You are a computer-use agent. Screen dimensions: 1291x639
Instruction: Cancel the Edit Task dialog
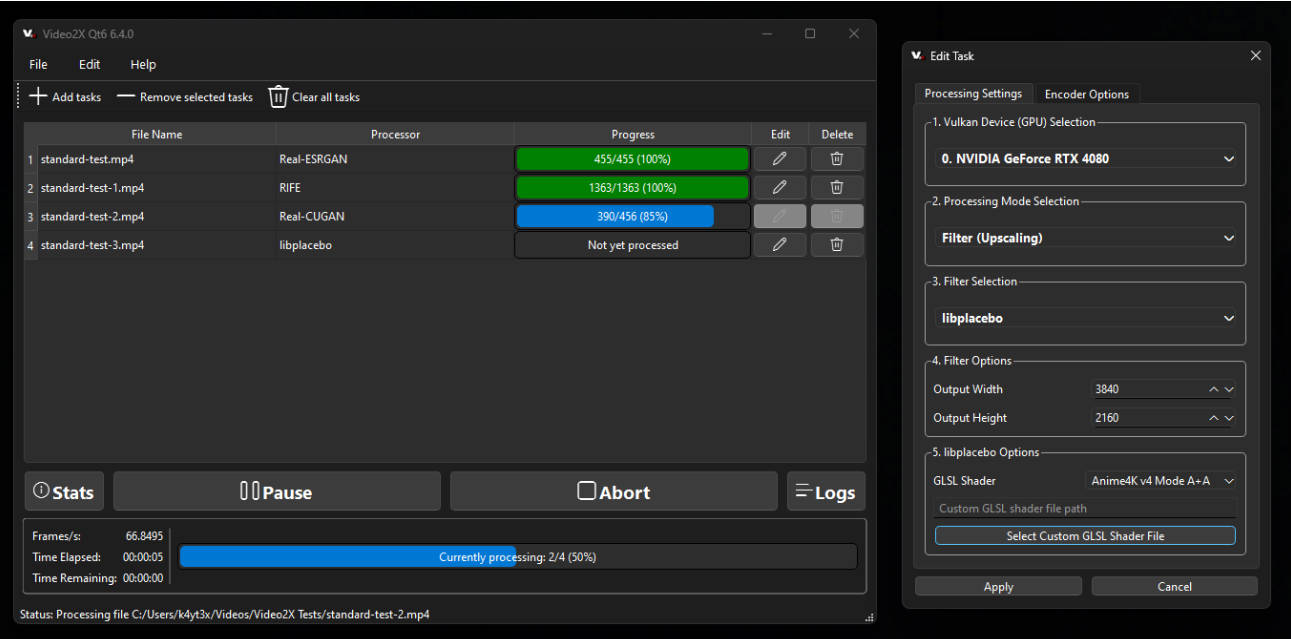pyautogui.click(x=1174, y=587)
